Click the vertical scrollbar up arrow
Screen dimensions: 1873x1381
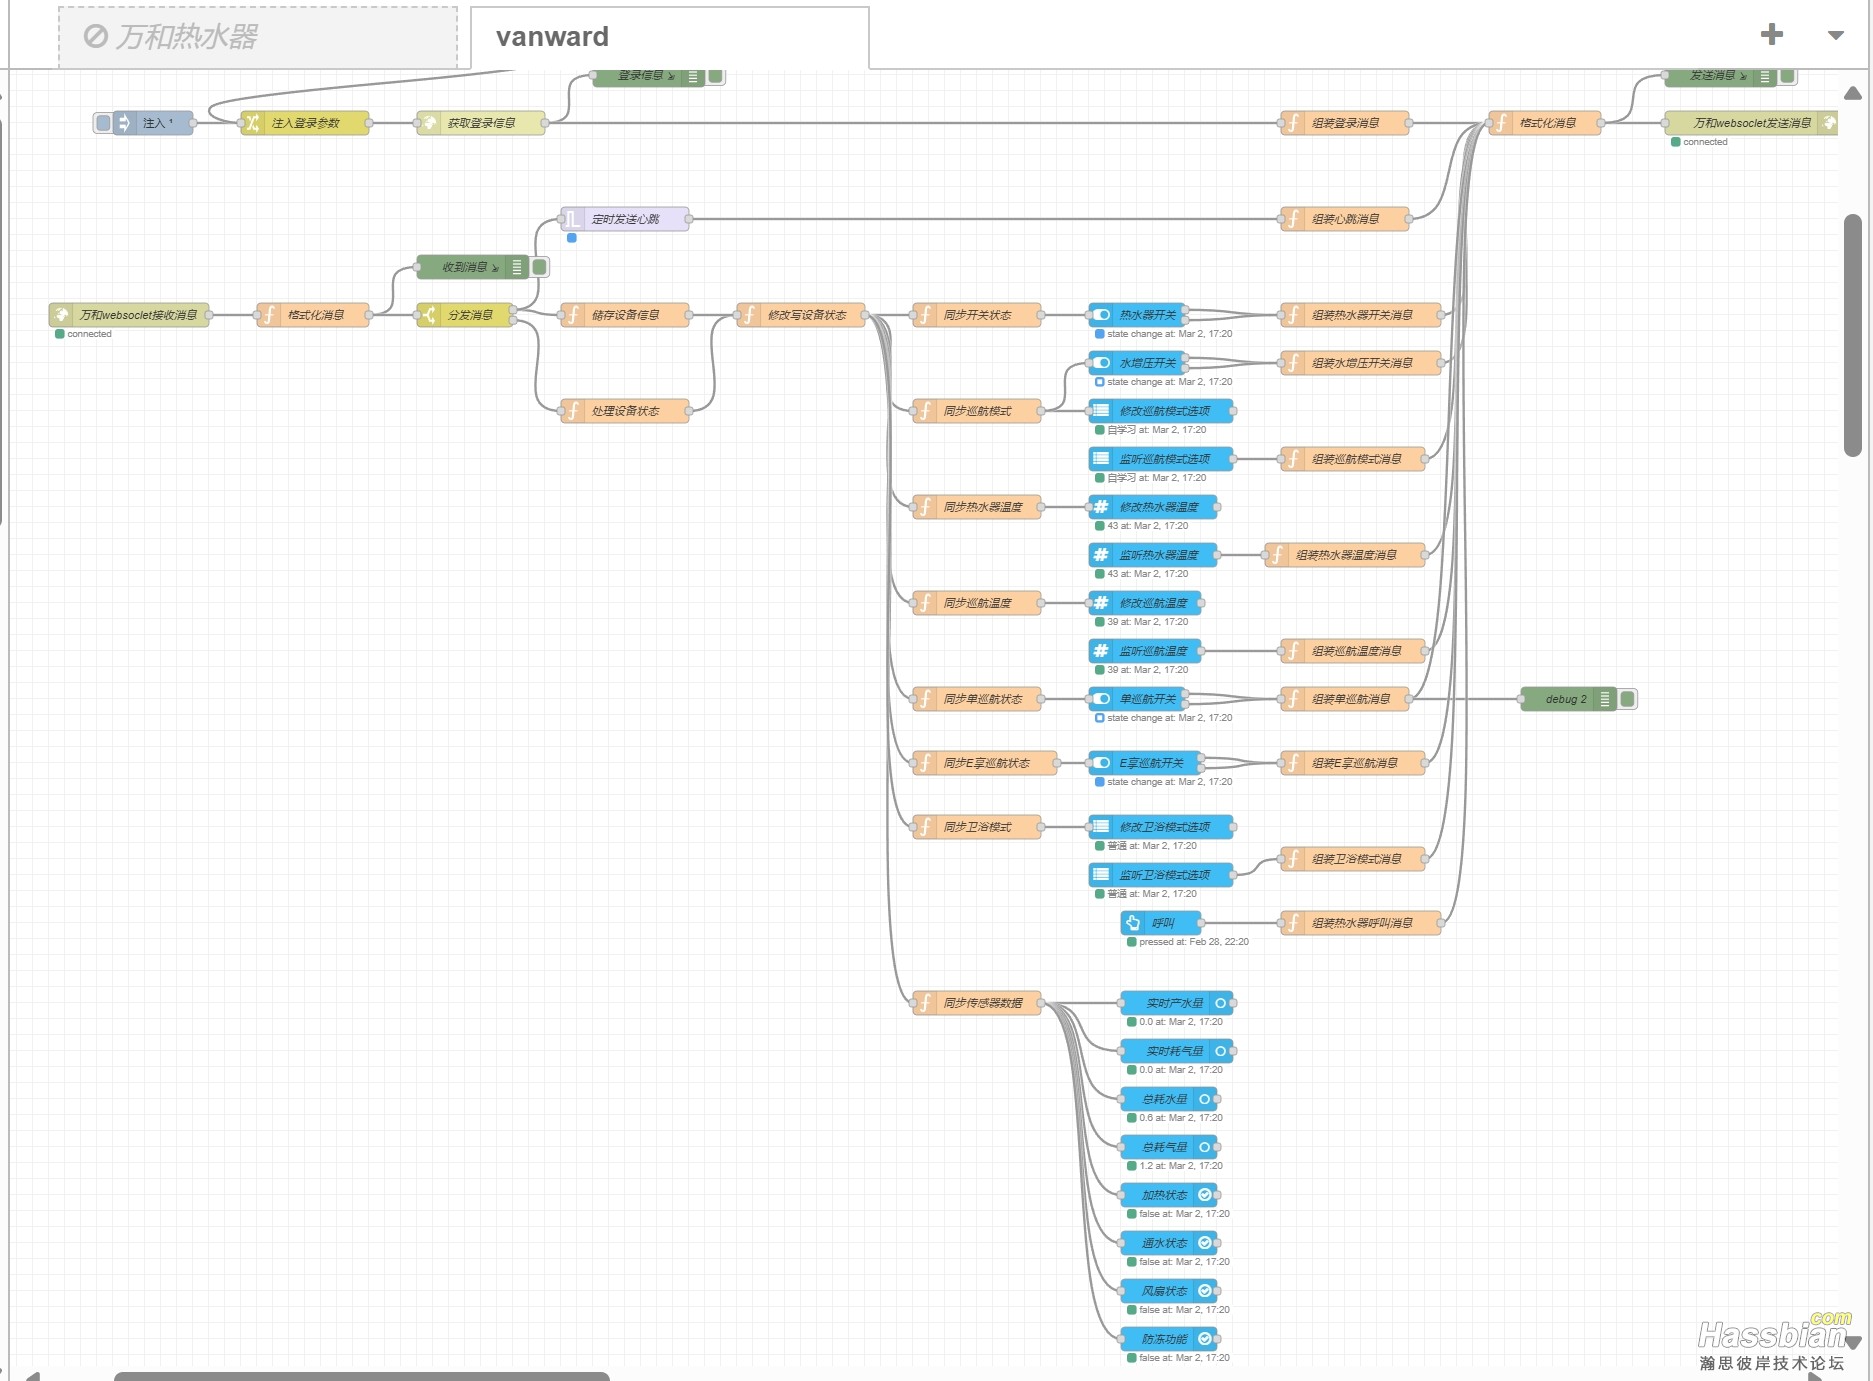1853,93
